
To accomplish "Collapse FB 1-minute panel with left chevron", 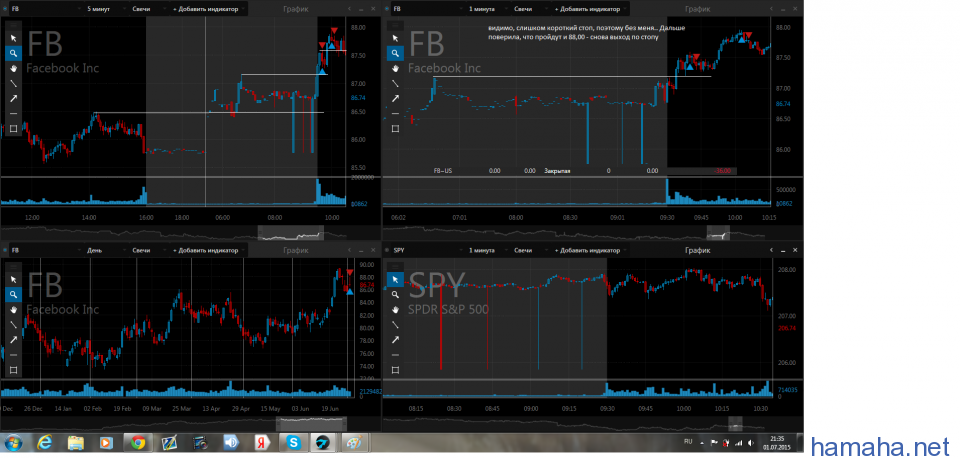I will coord(772,9).
